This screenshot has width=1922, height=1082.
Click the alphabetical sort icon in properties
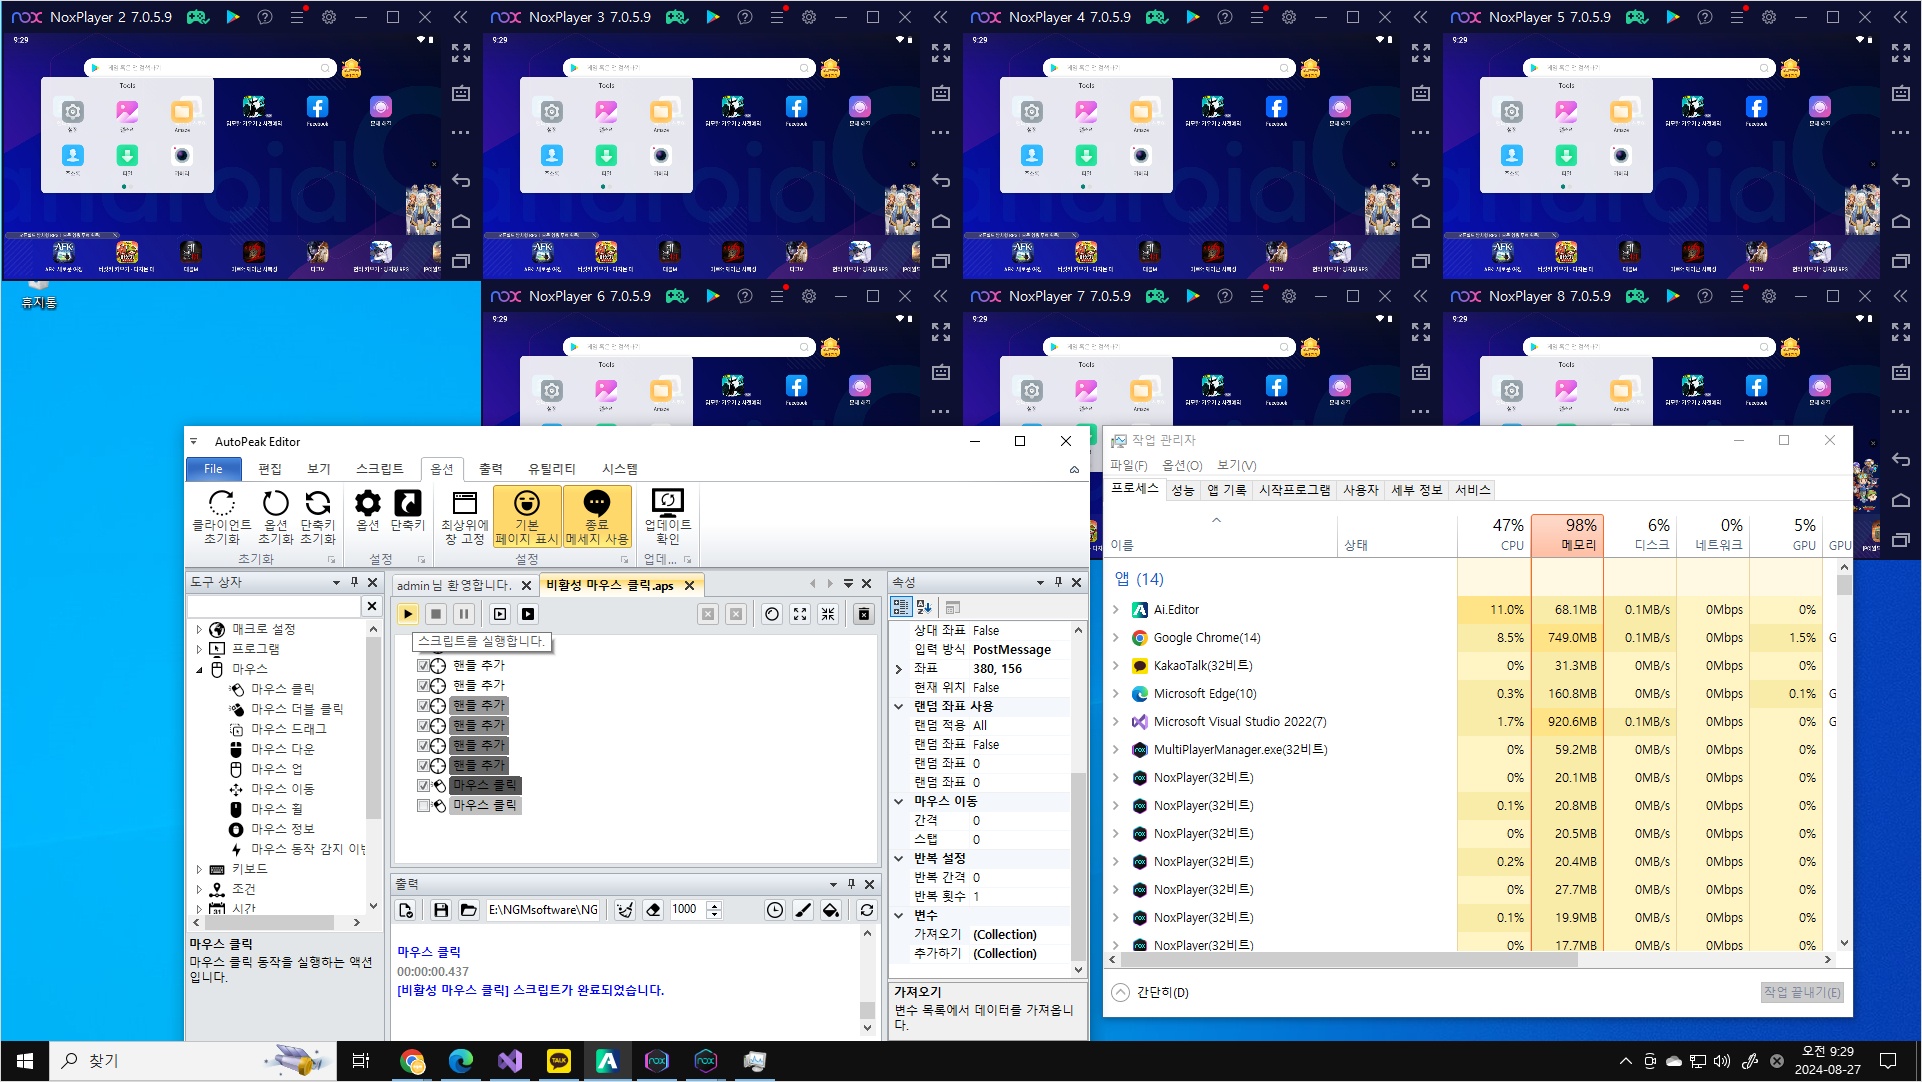click(x=924, y=607)
